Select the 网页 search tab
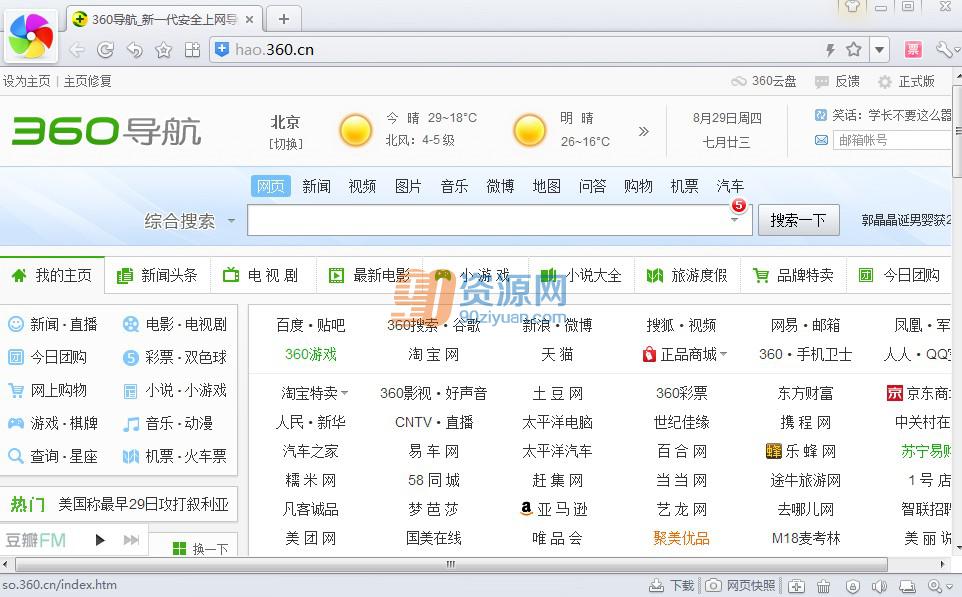 [271, 186]
